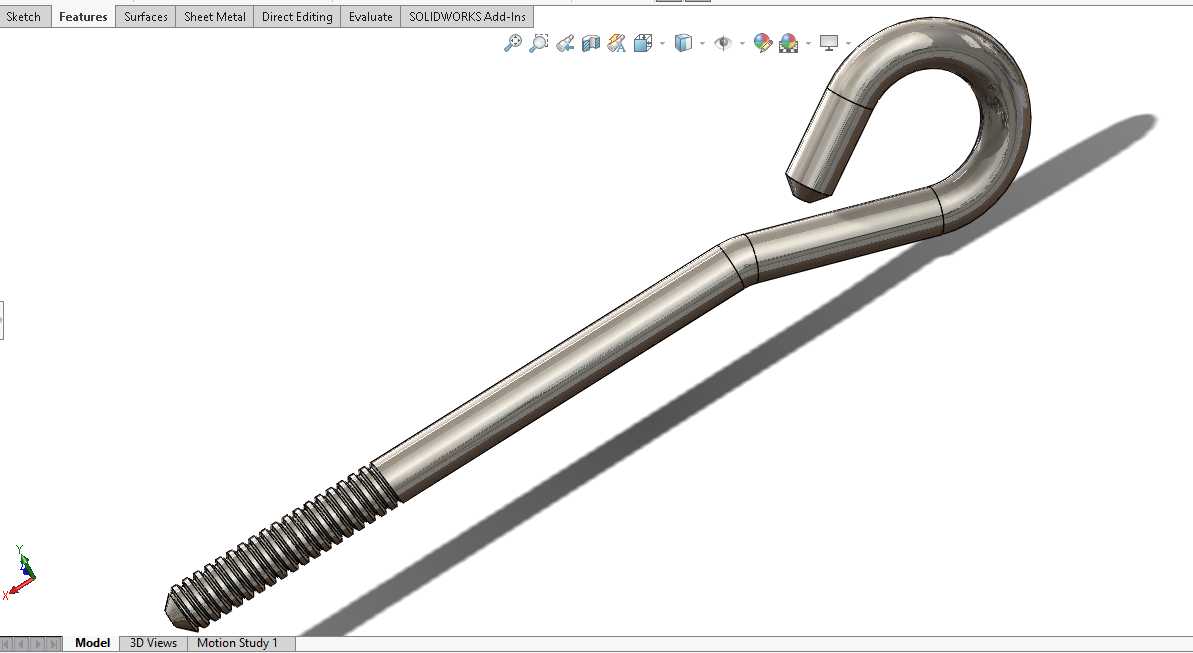Open the Dynamic Annotation Views icon

pyautogui.click(x=616, y=43)
